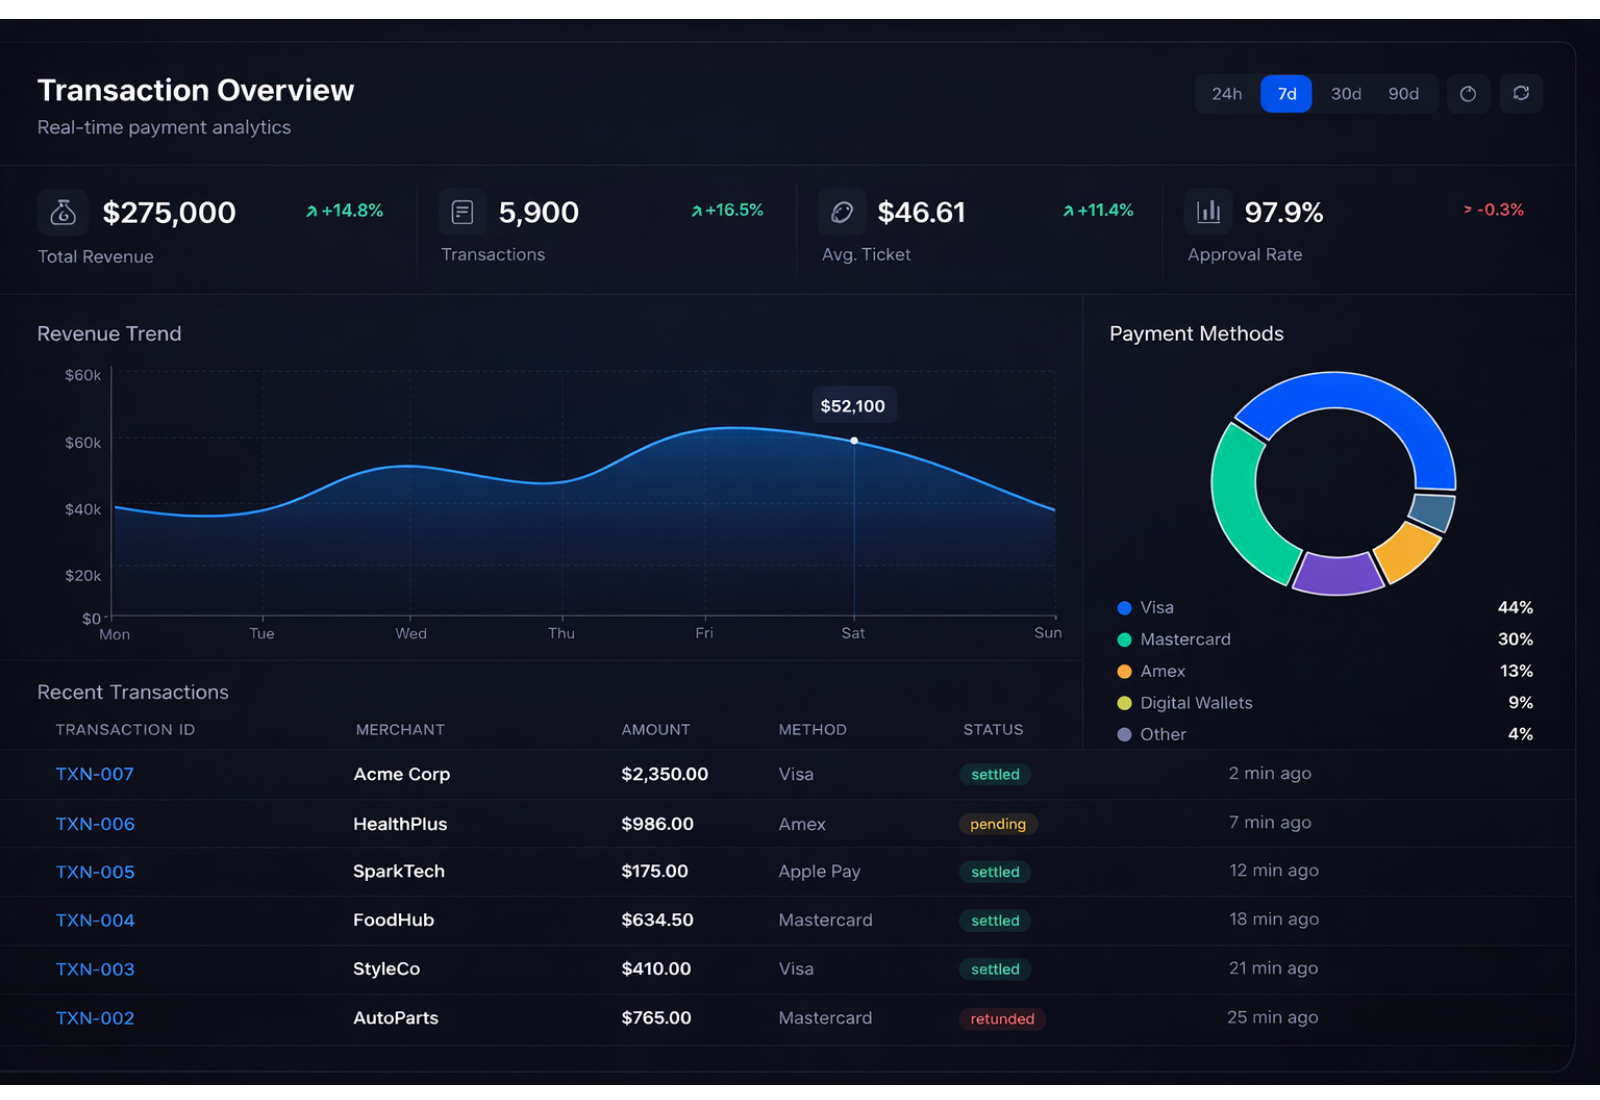
Task: Click the Sat data point on revenue chart
Action: click(x=854, y=441)
